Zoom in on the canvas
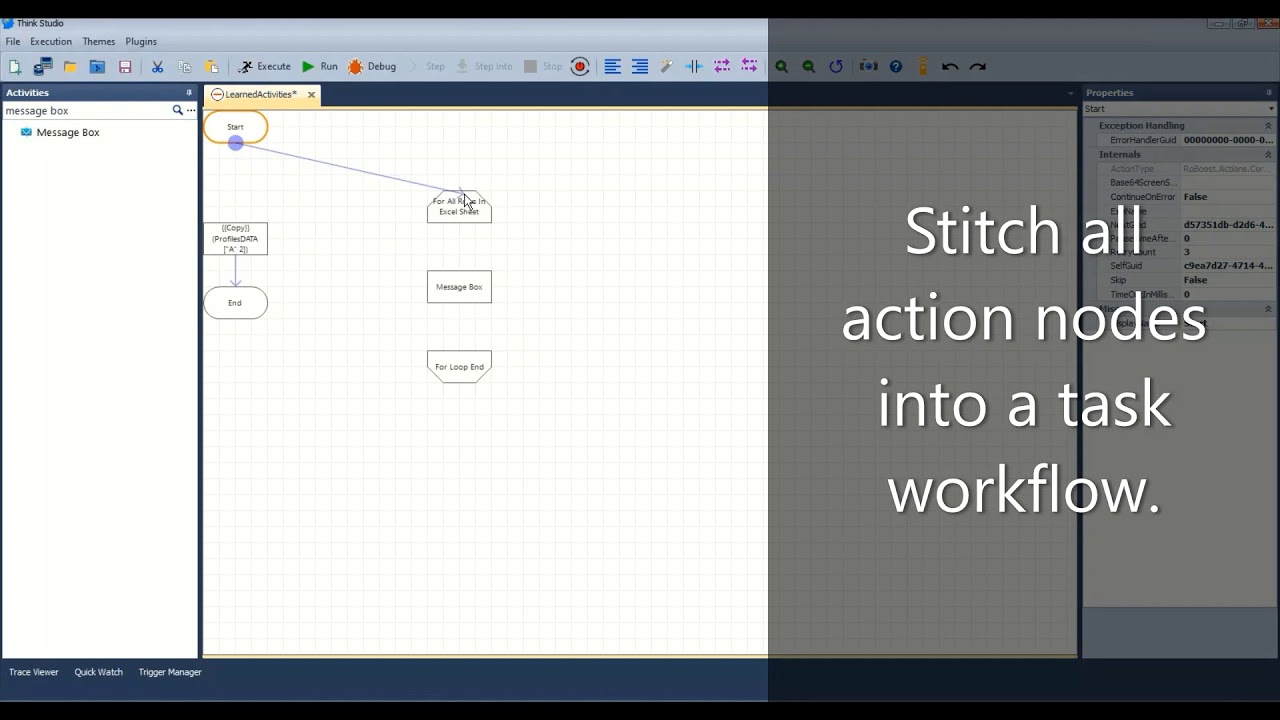 tap(782, 67)
